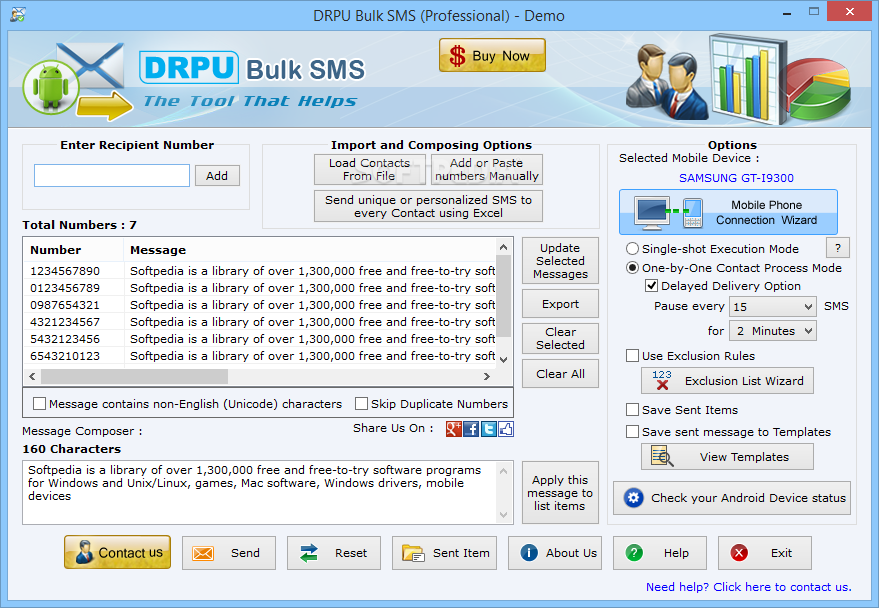Click inside the message composer text area
879x608 pixels.
point(261,493)
